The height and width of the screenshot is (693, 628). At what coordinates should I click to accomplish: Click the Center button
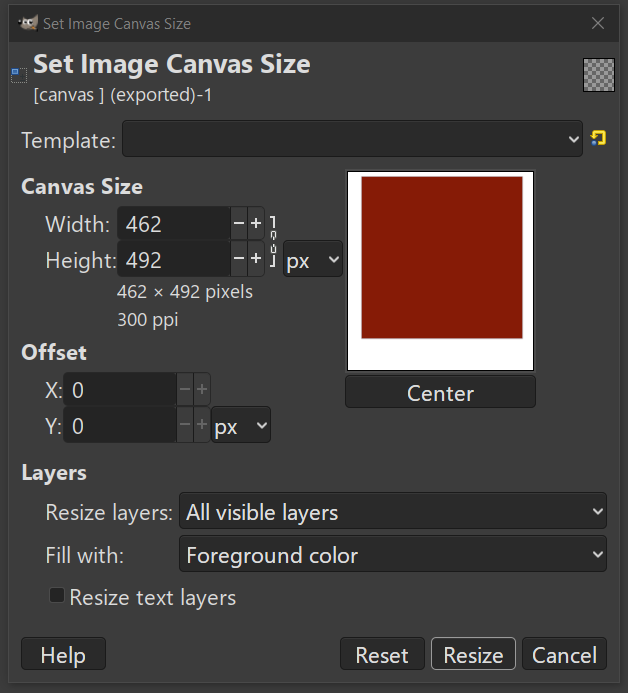(x=441, y=392)
